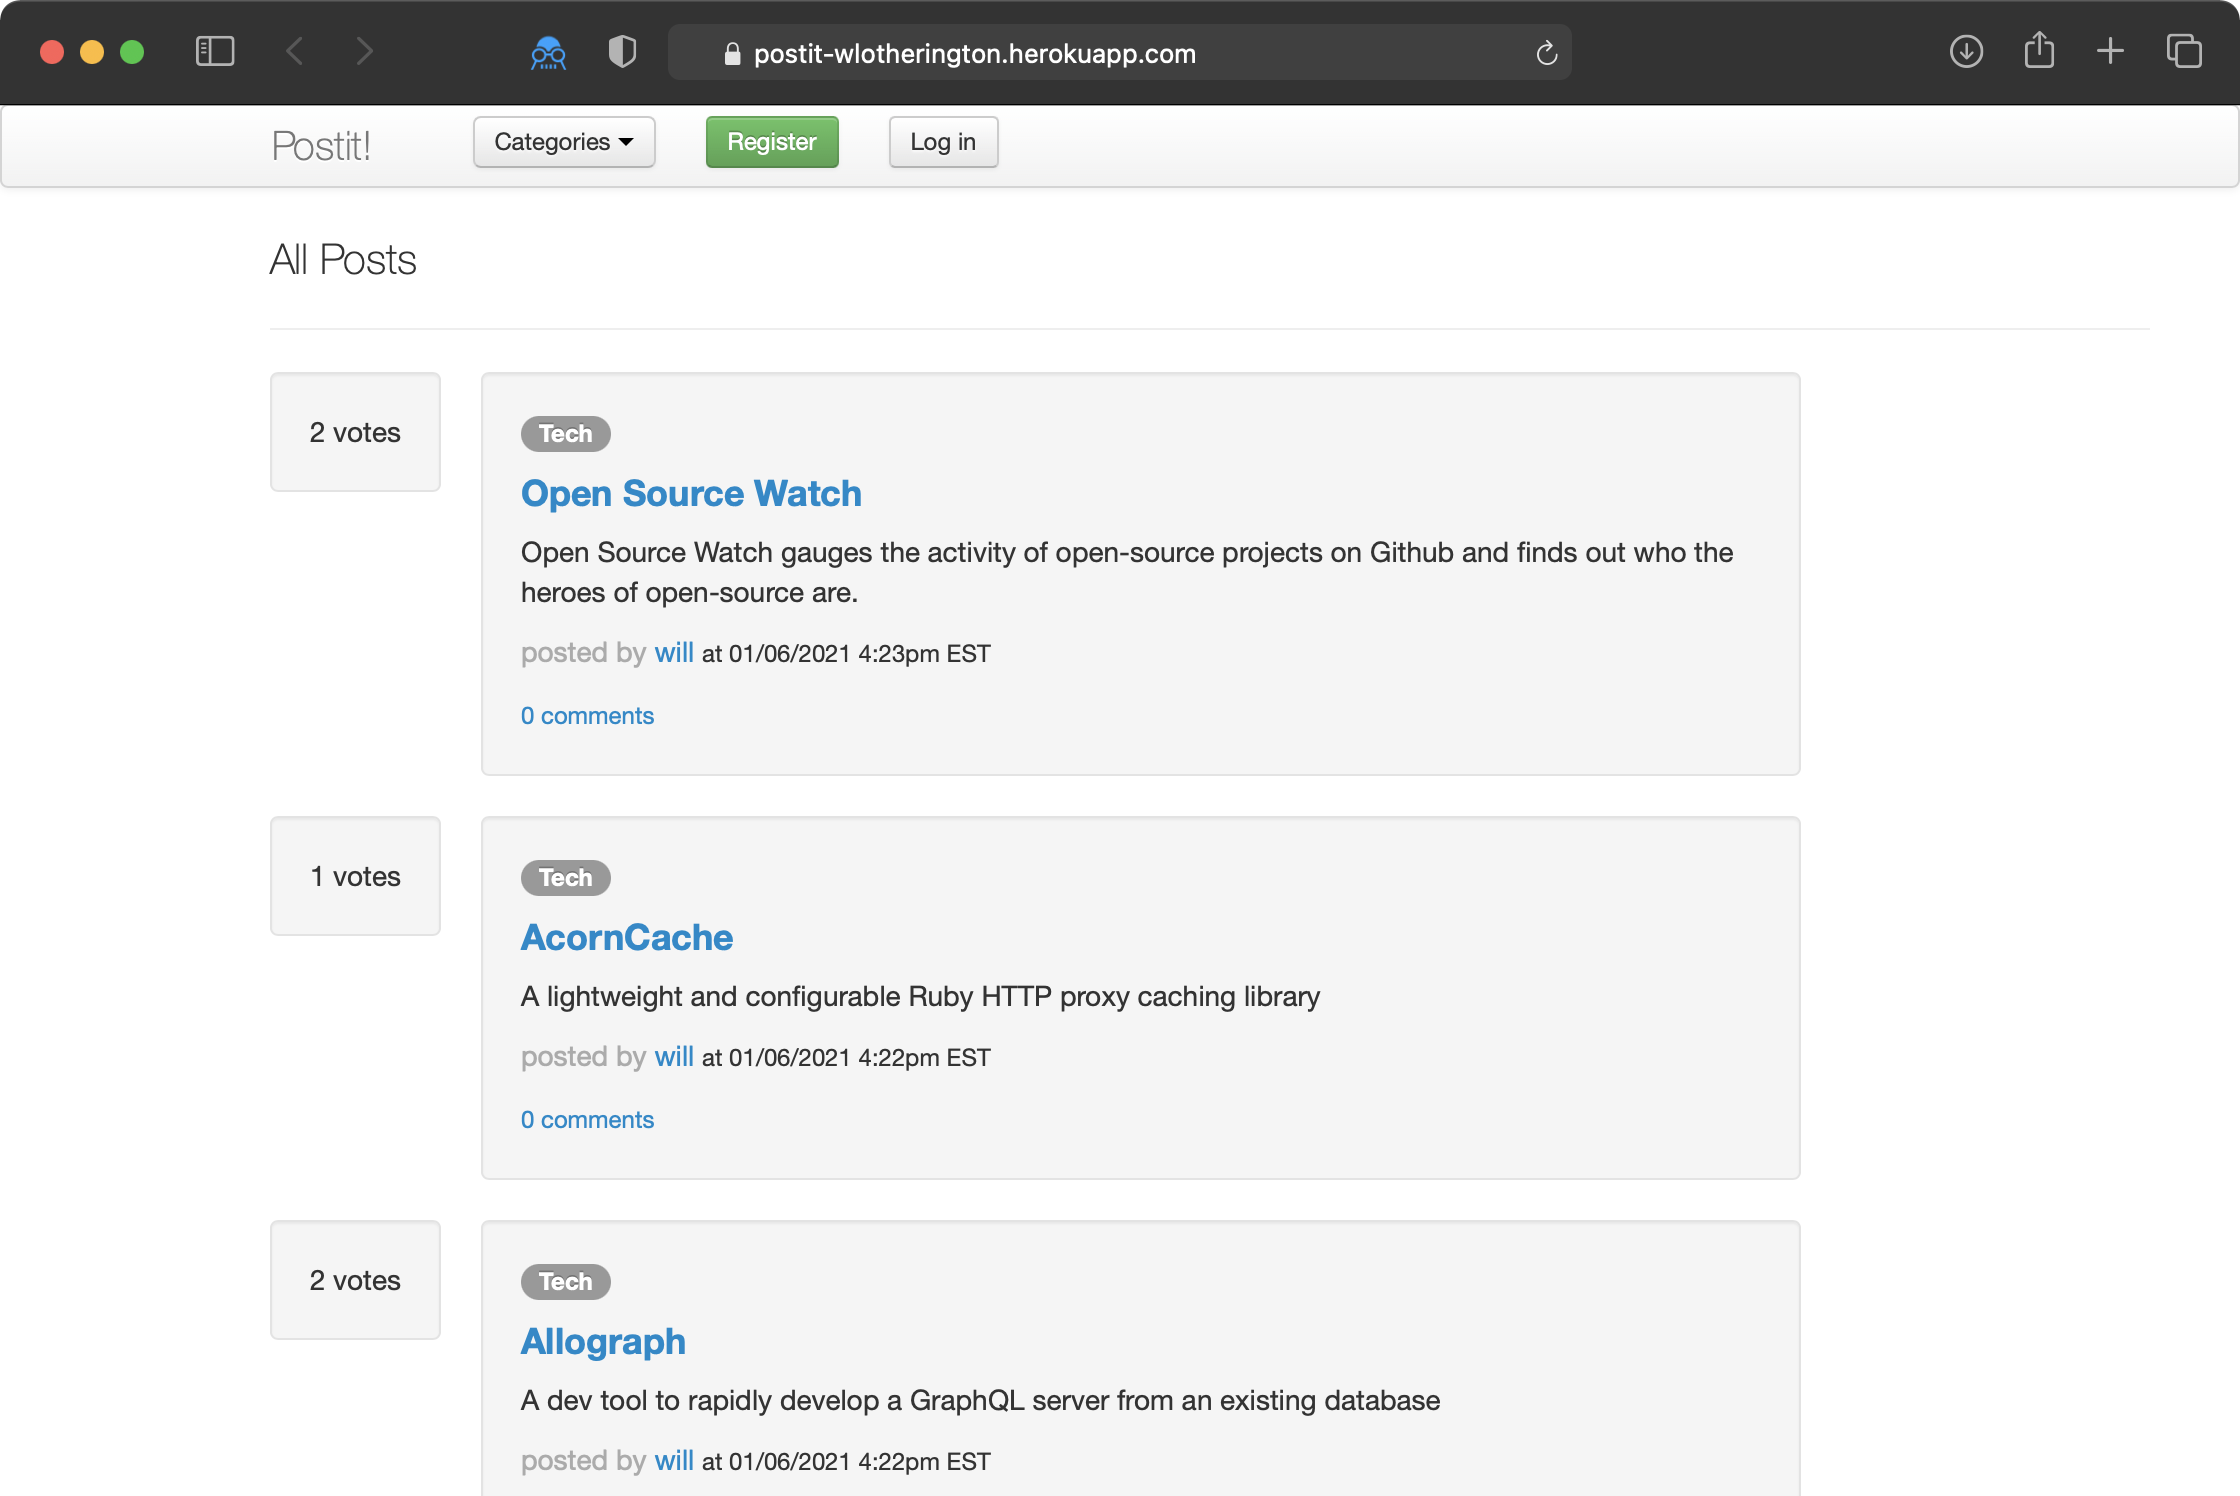Click the Log in button

point(943,142)
